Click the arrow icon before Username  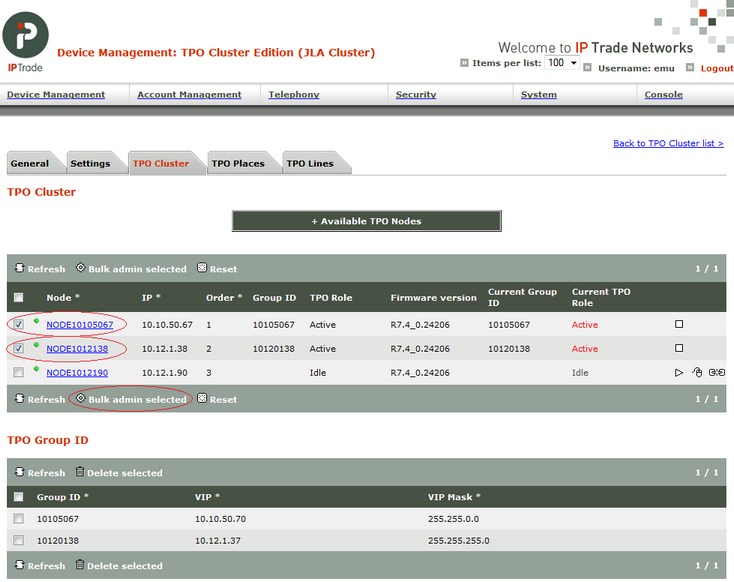pos(587,68)
